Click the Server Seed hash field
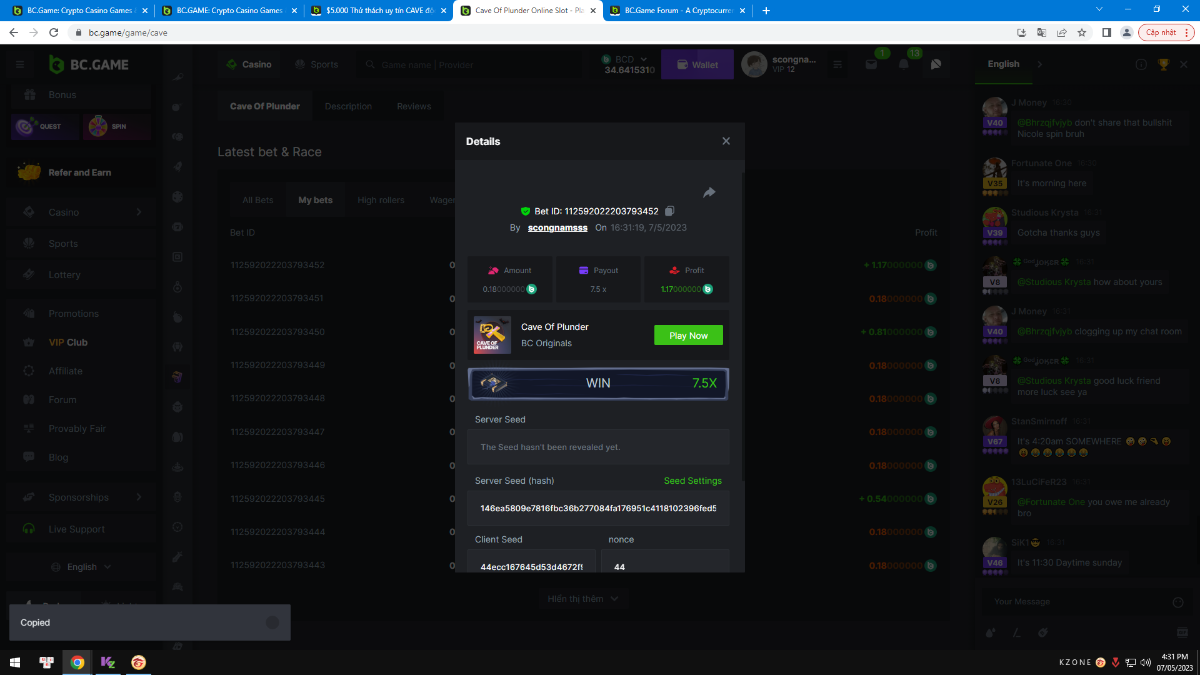Viewport: 1200px width, 675px height. coord(598,508)
